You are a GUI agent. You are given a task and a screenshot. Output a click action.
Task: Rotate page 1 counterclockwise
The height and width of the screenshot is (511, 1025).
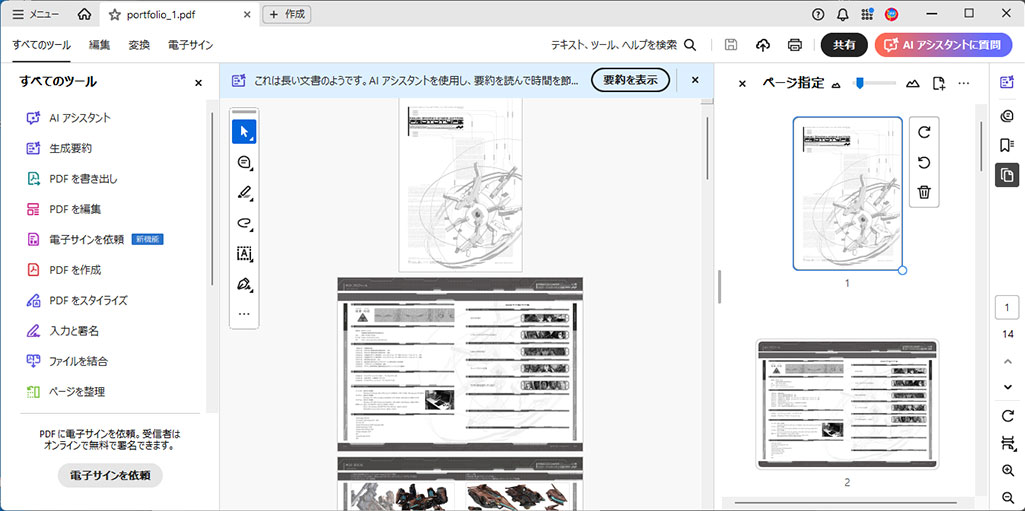tap(924, 162)
